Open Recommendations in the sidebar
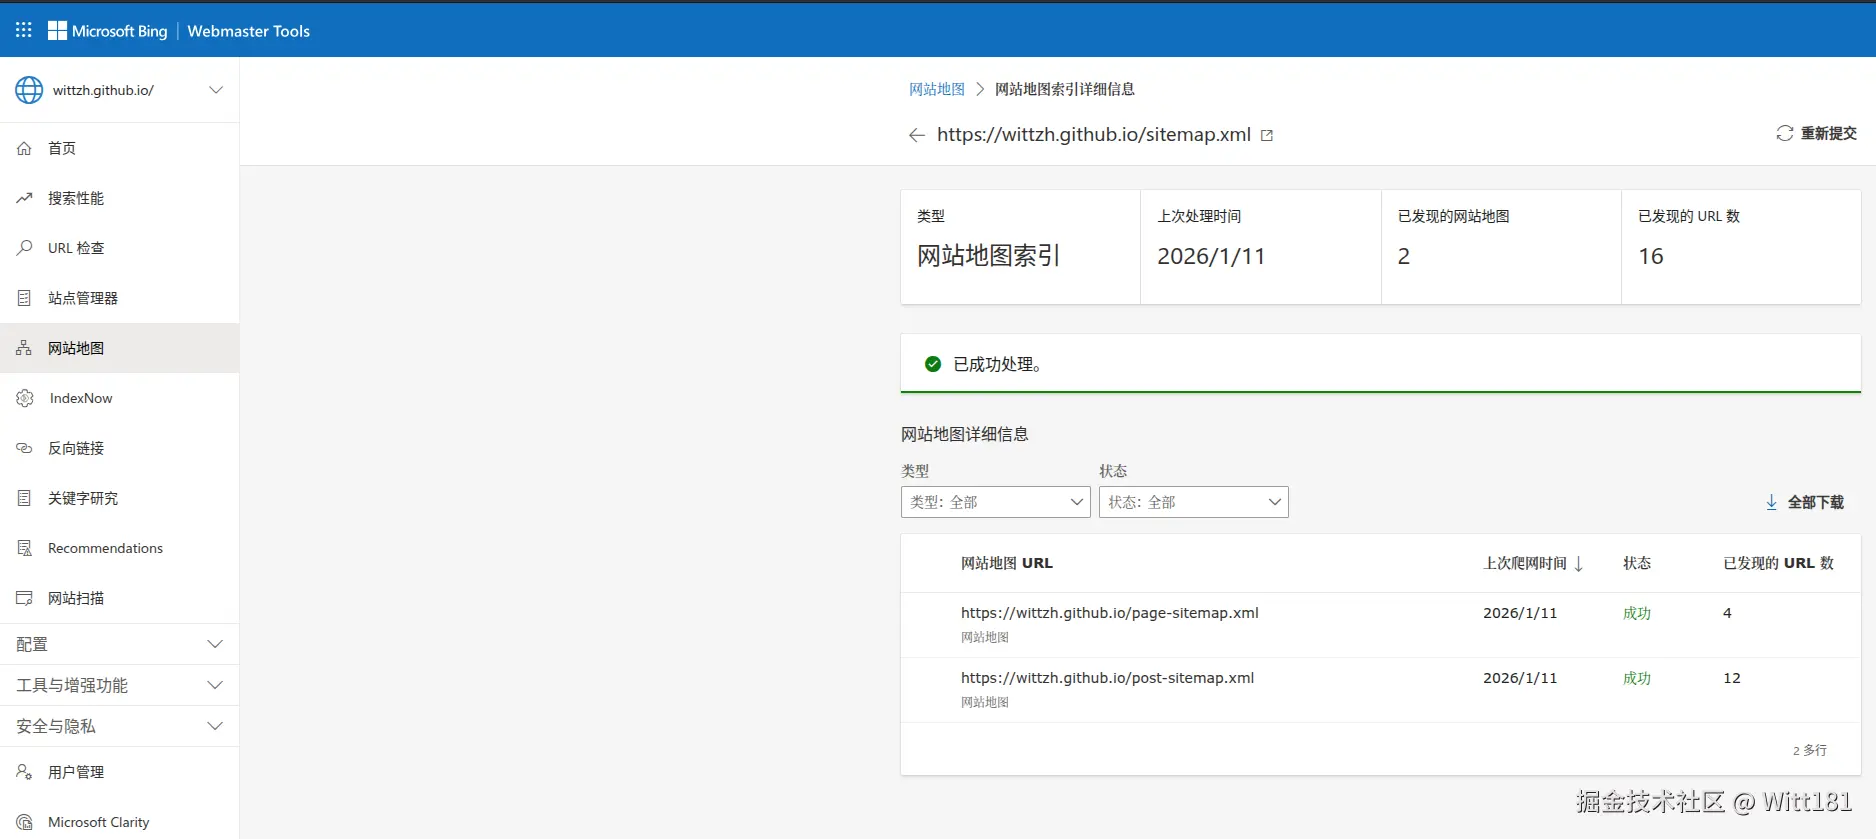 (120, 548)
